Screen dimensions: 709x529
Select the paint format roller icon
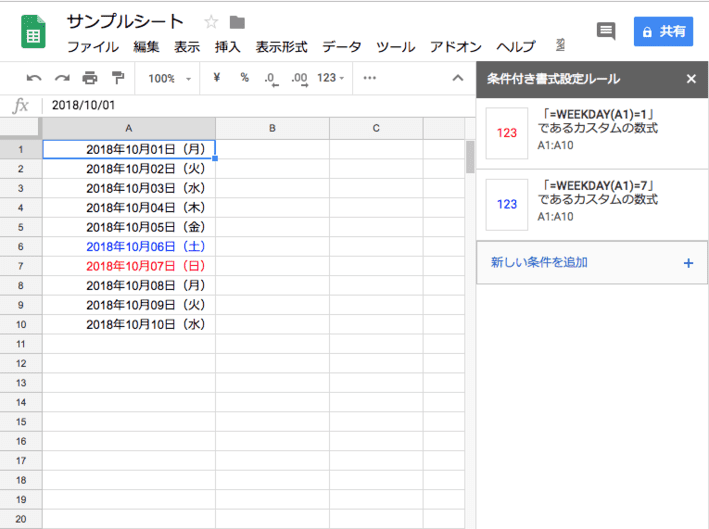point(118,78)
